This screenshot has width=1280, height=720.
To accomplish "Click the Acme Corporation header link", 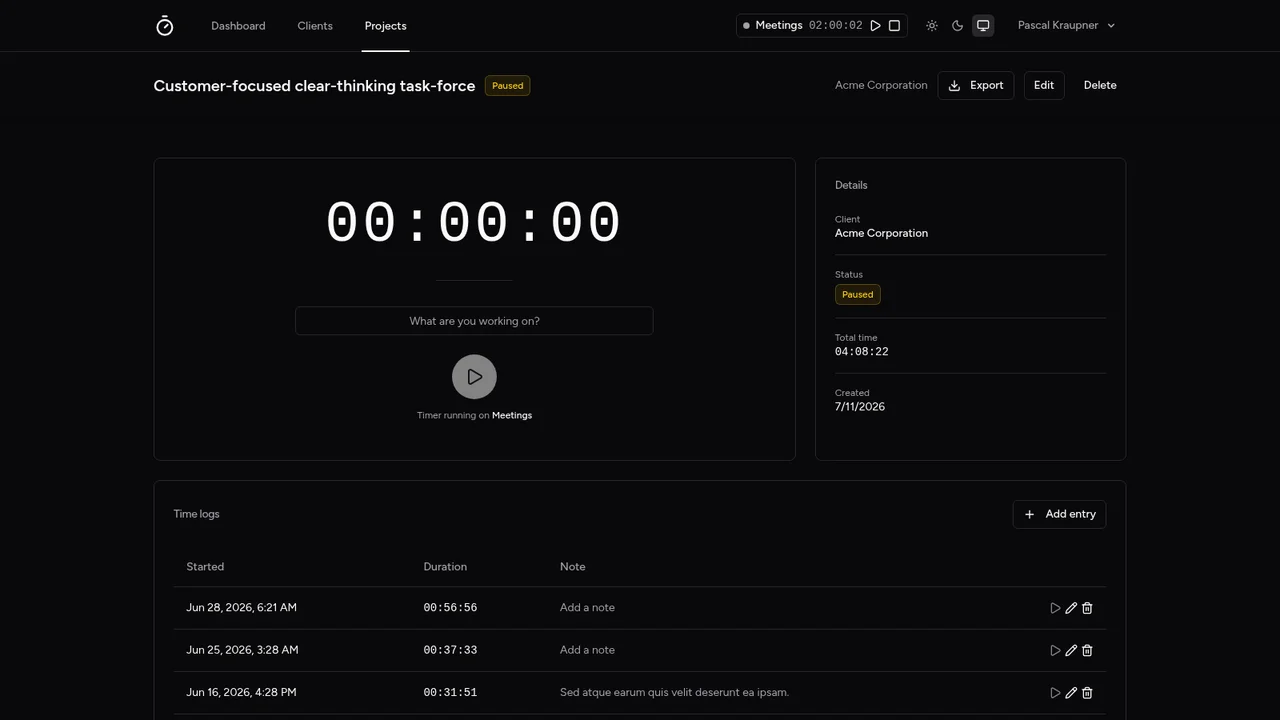I will (881, 85).
